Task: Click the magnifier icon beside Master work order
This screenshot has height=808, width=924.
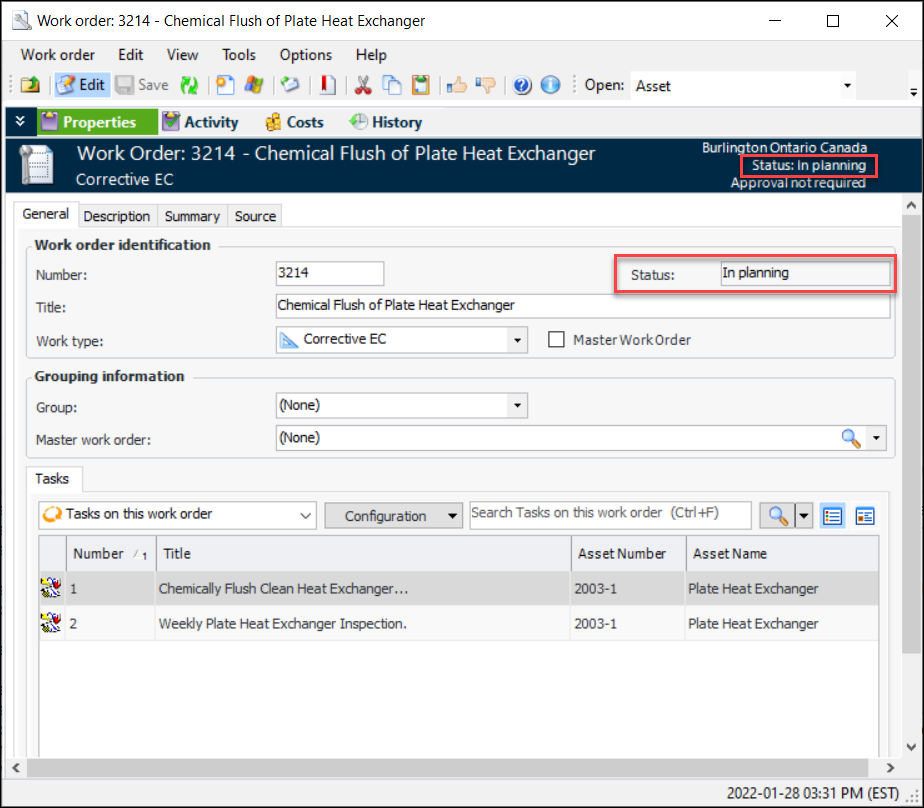Action: coord(850,438)
